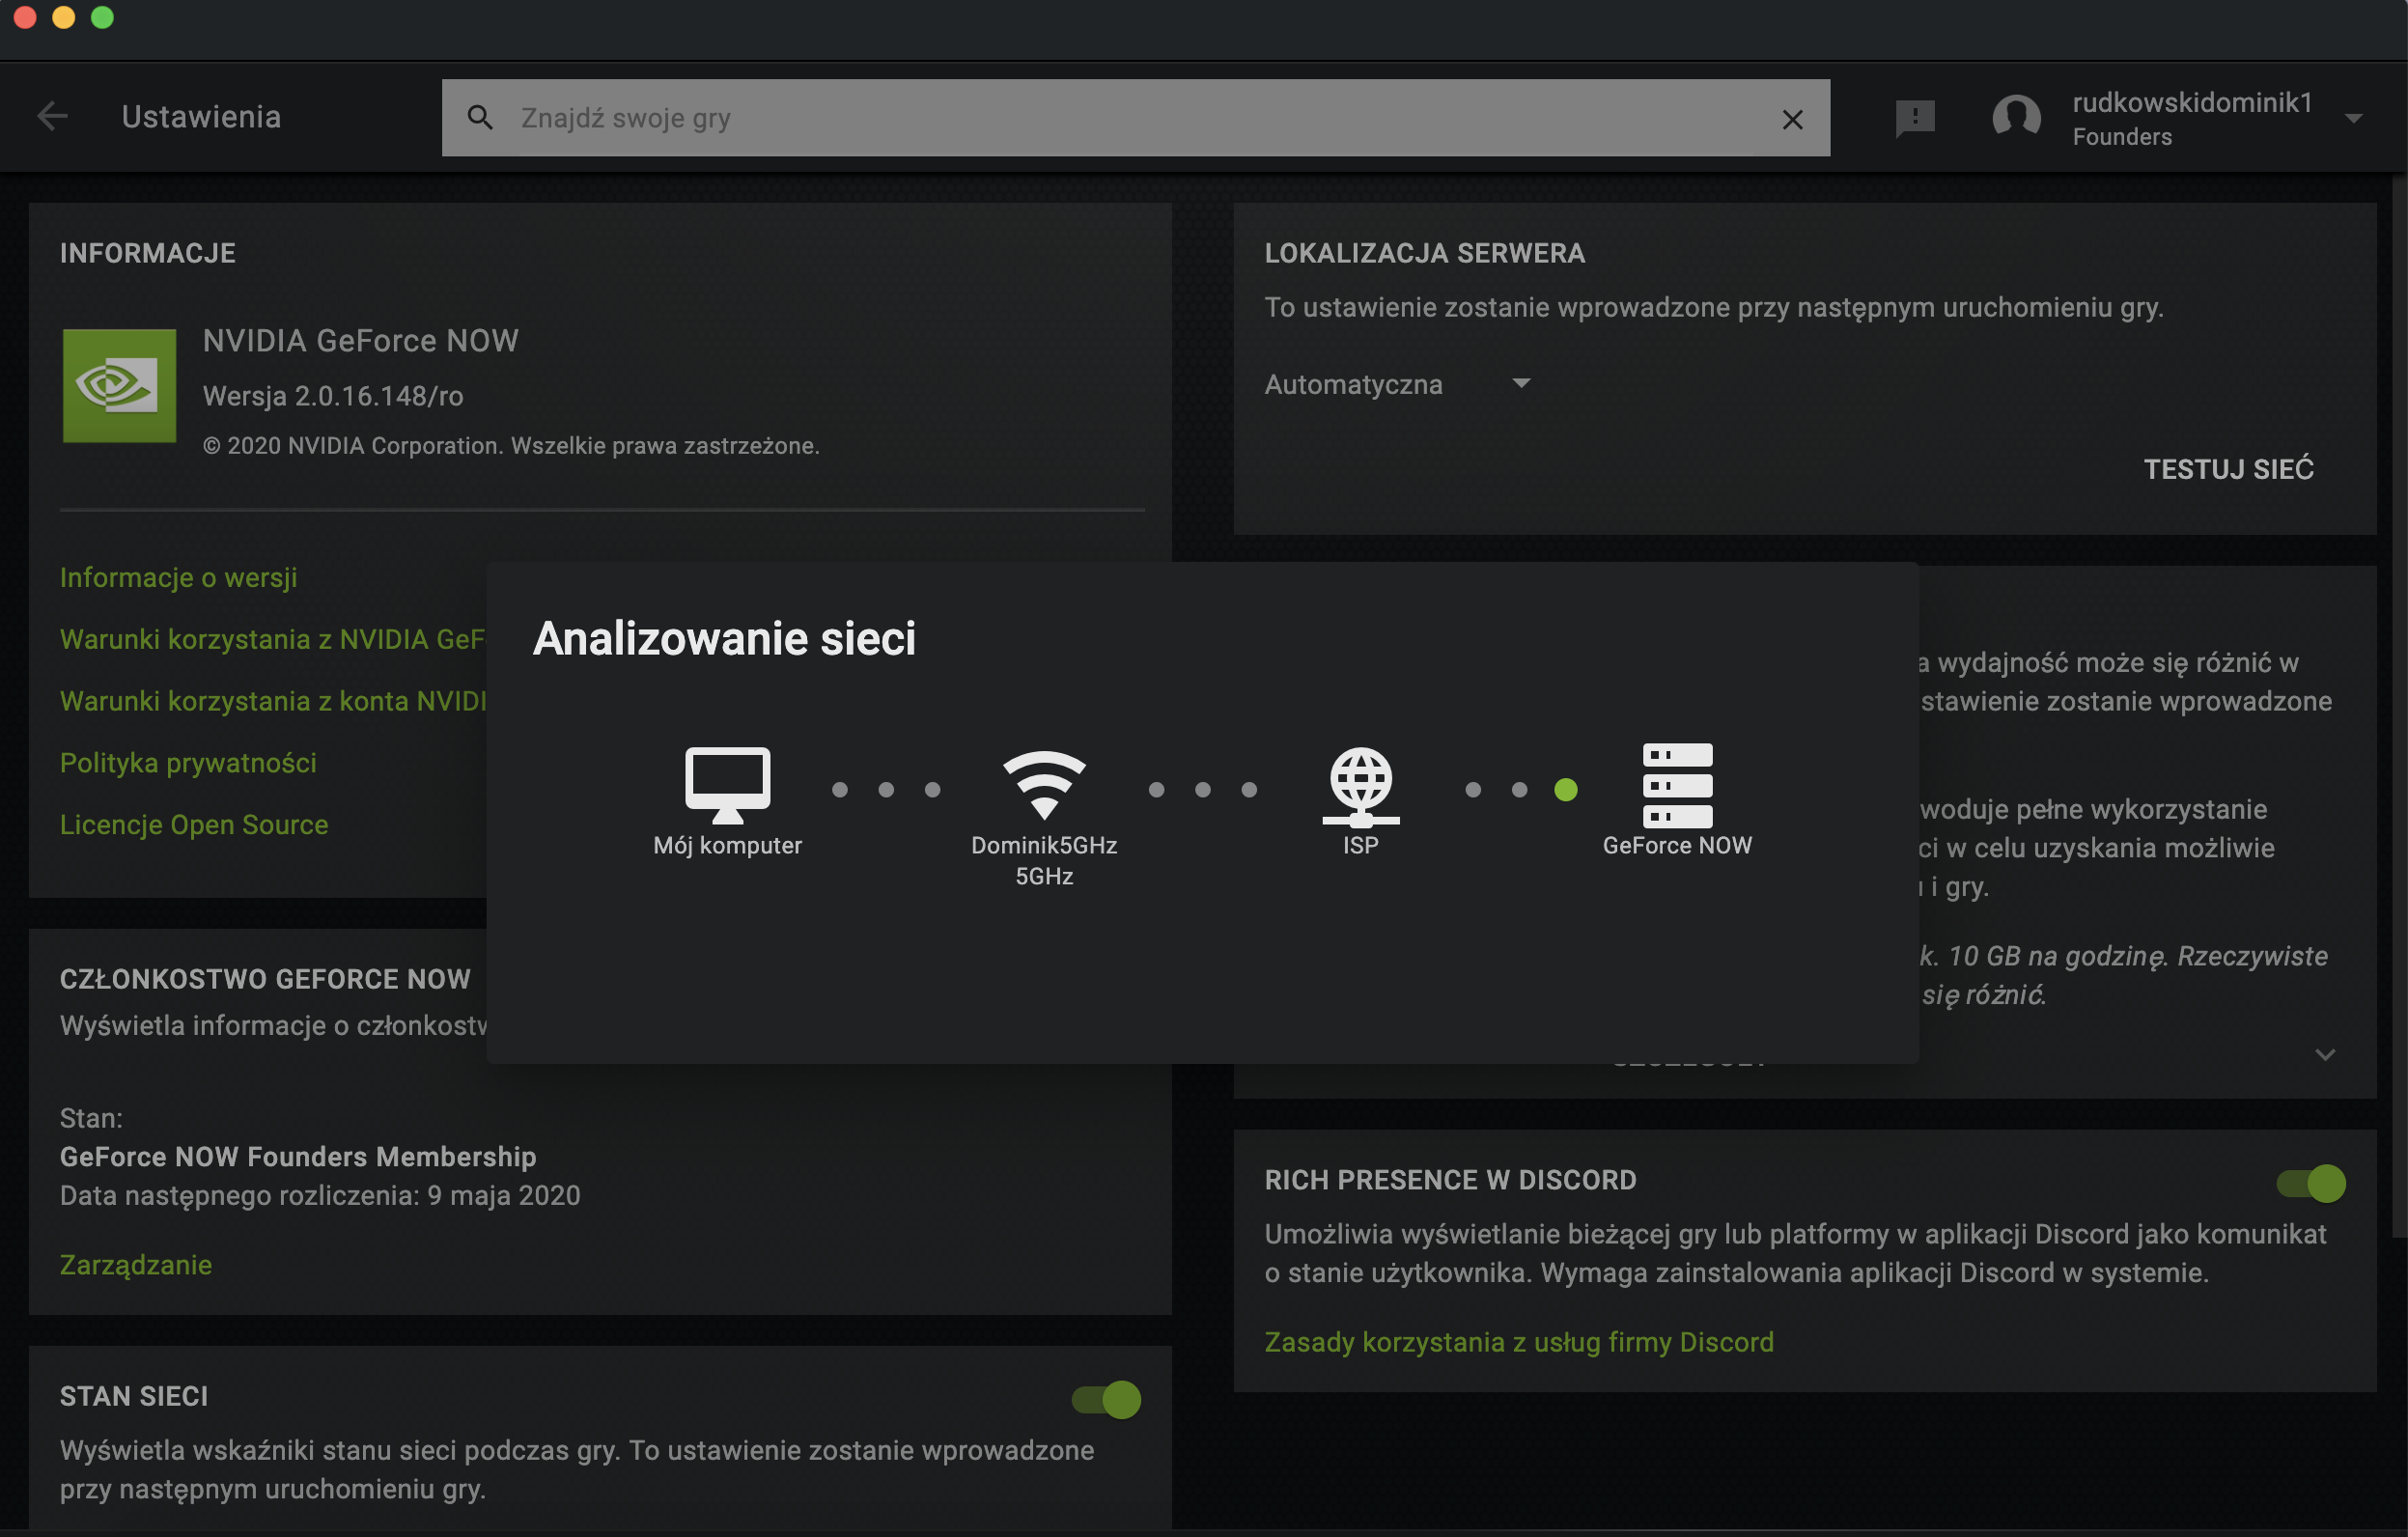Open Polityka prywatności link
The height and width of the screenshot is (1537, 2408).
click(x=188, y=763)
